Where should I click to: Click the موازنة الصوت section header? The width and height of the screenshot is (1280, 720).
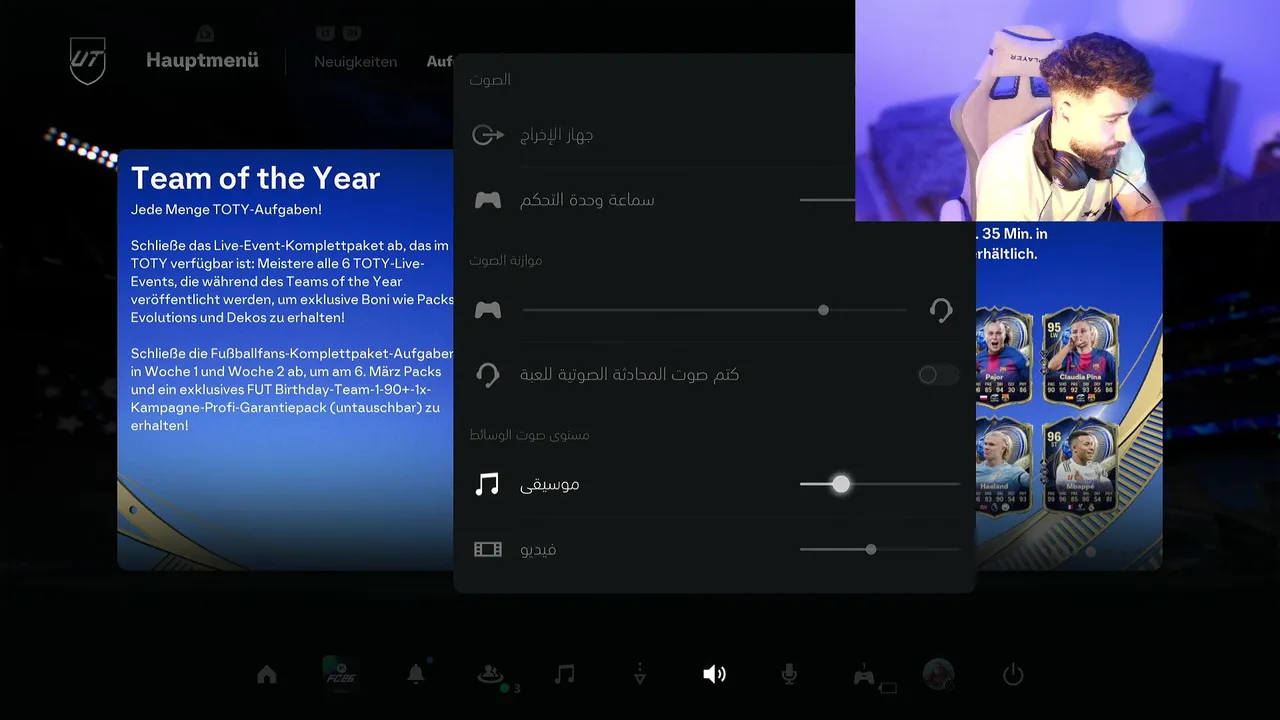coord(506,260)
